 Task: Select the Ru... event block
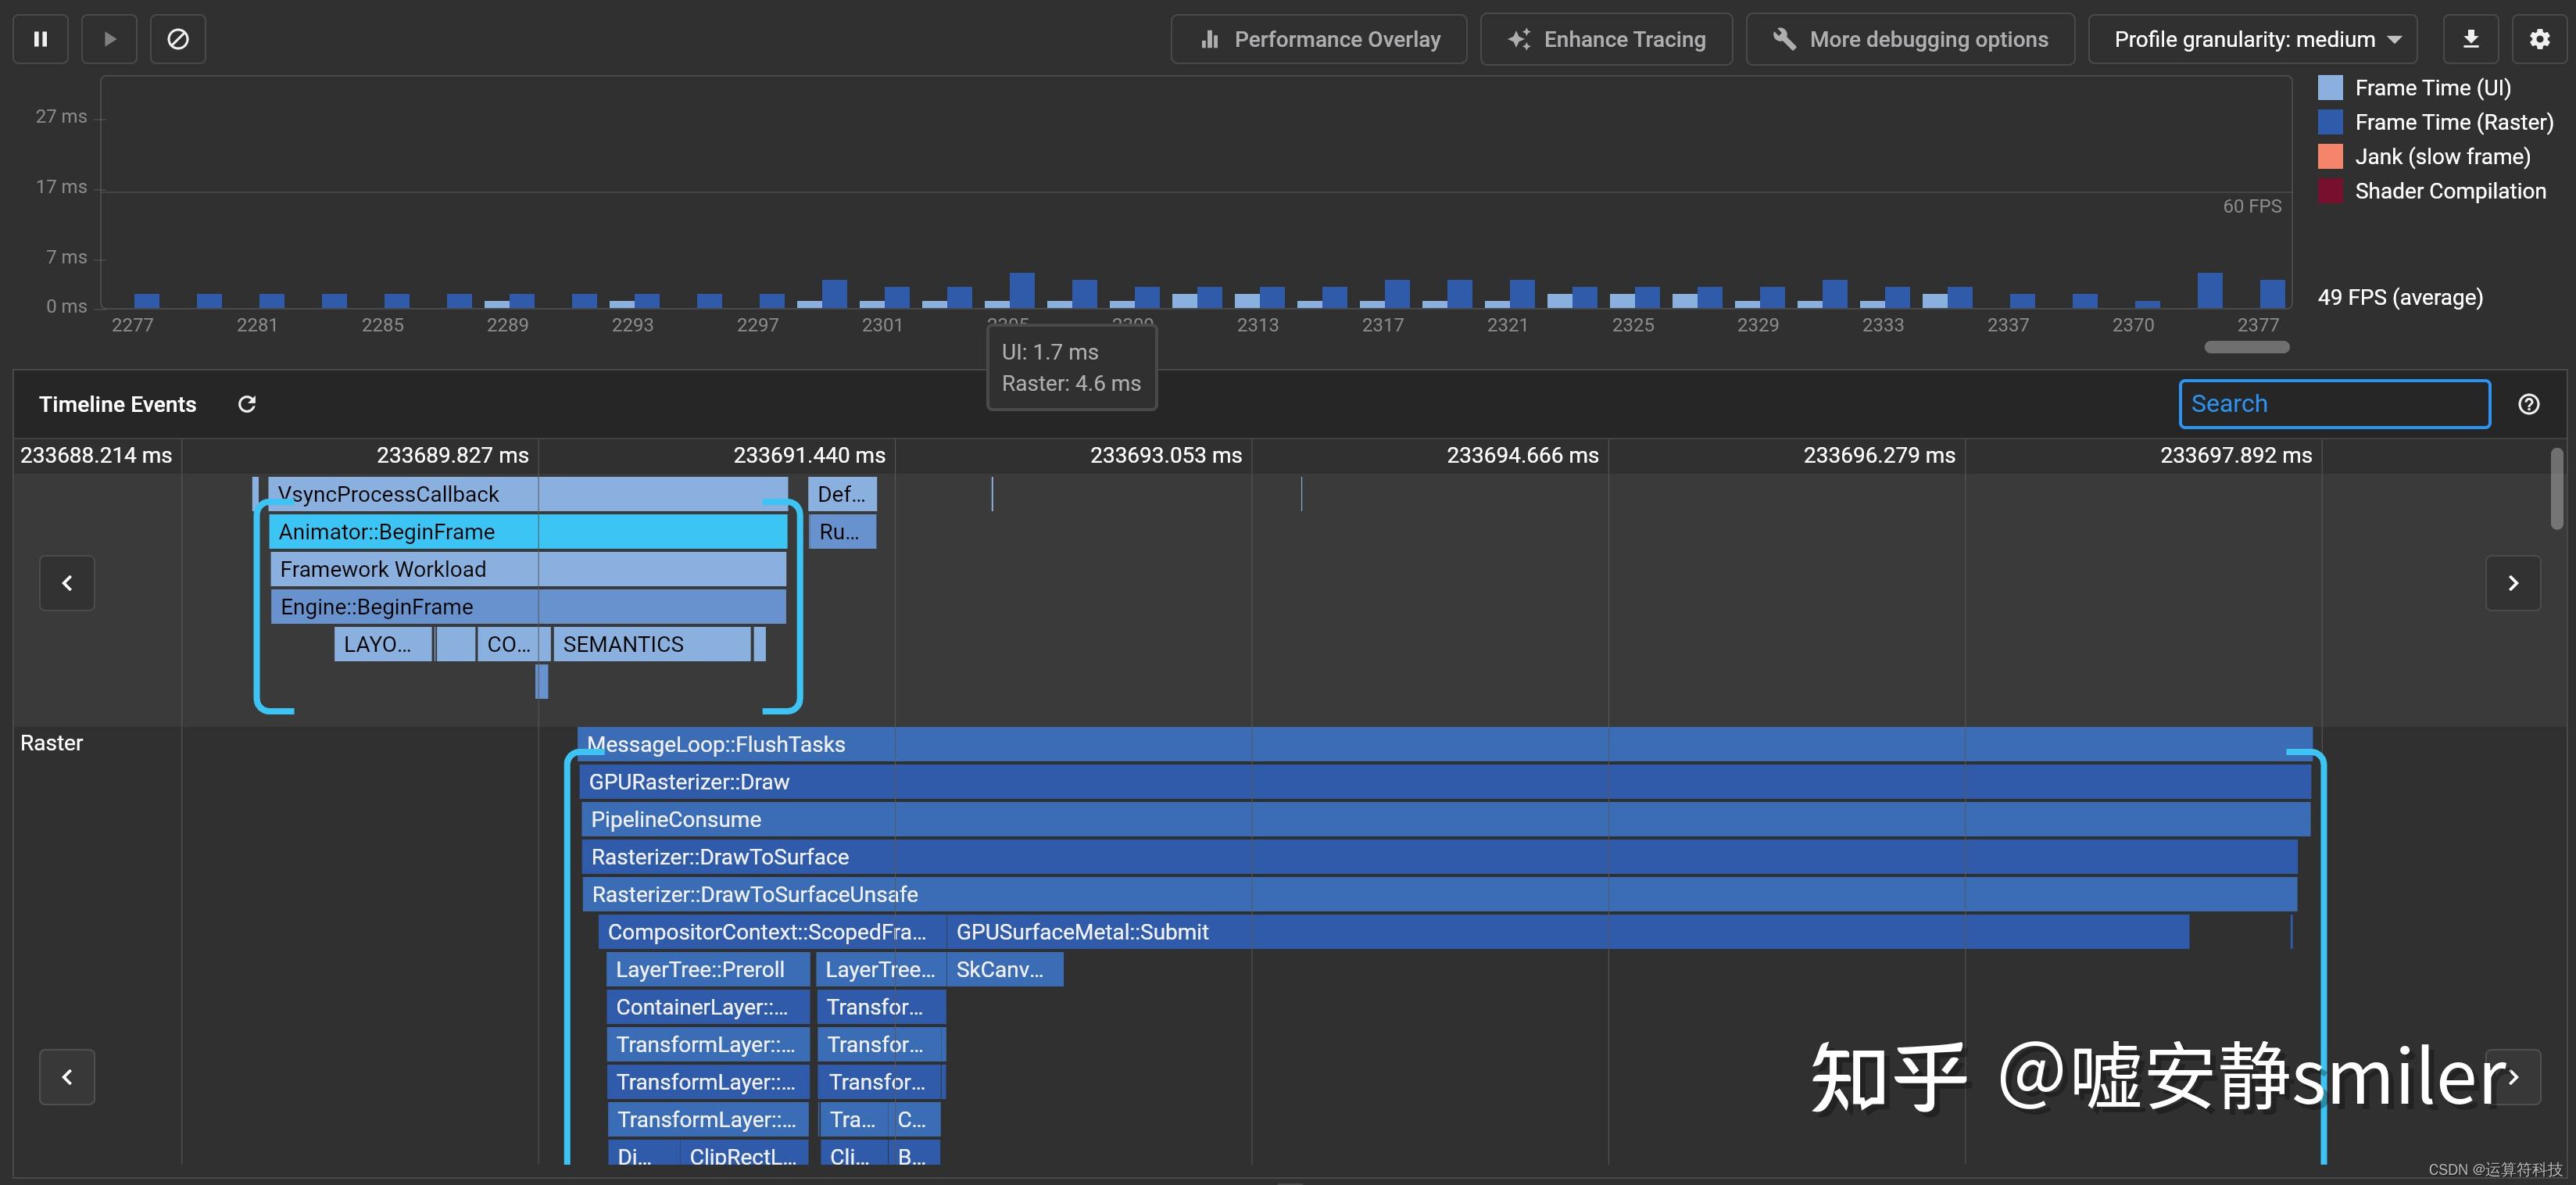tap(842, 532)
